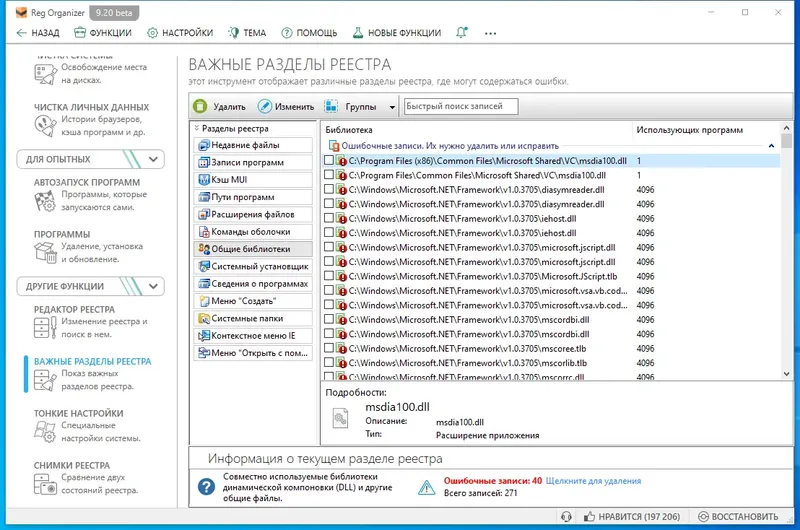Select Пути программ registry section

254,197
